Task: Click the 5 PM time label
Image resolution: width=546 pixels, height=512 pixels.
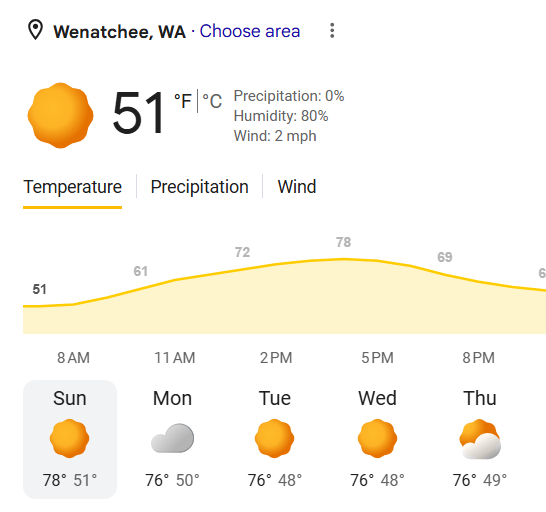Action: point(377,358)
